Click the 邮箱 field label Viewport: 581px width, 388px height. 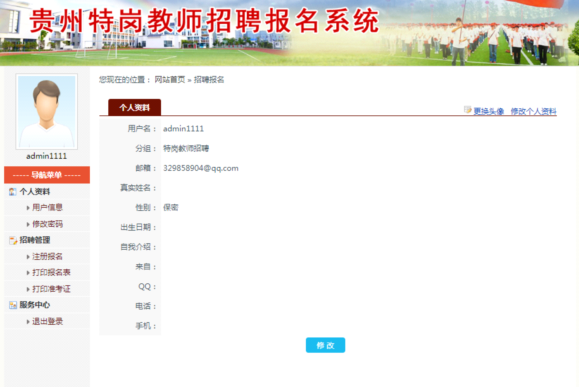point(146,168)
